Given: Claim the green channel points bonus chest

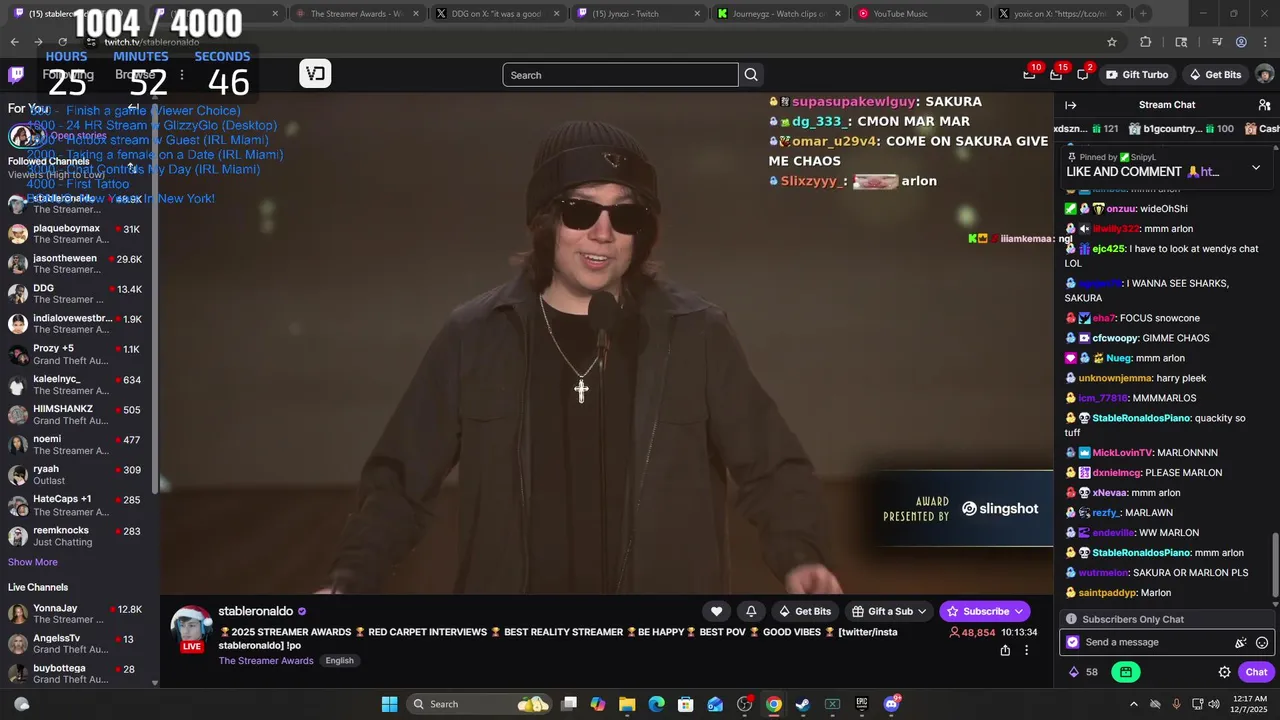Looking at the screenshot, I should 1126,672.
